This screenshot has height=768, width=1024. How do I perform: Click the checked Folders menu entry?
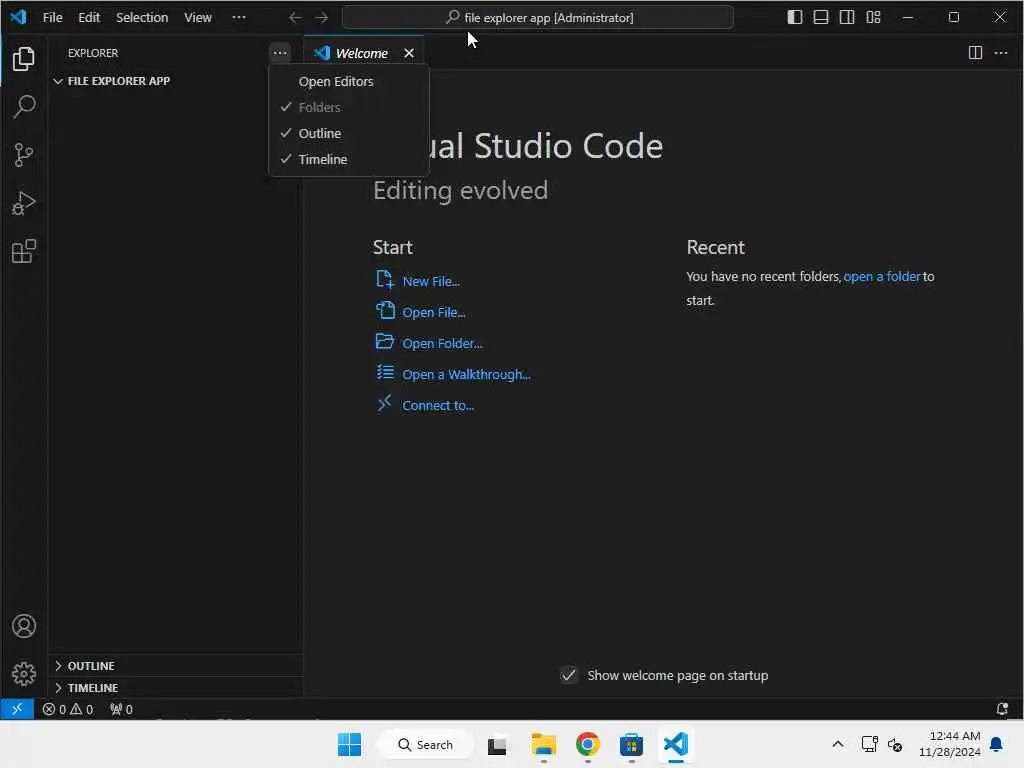(349, 107)
